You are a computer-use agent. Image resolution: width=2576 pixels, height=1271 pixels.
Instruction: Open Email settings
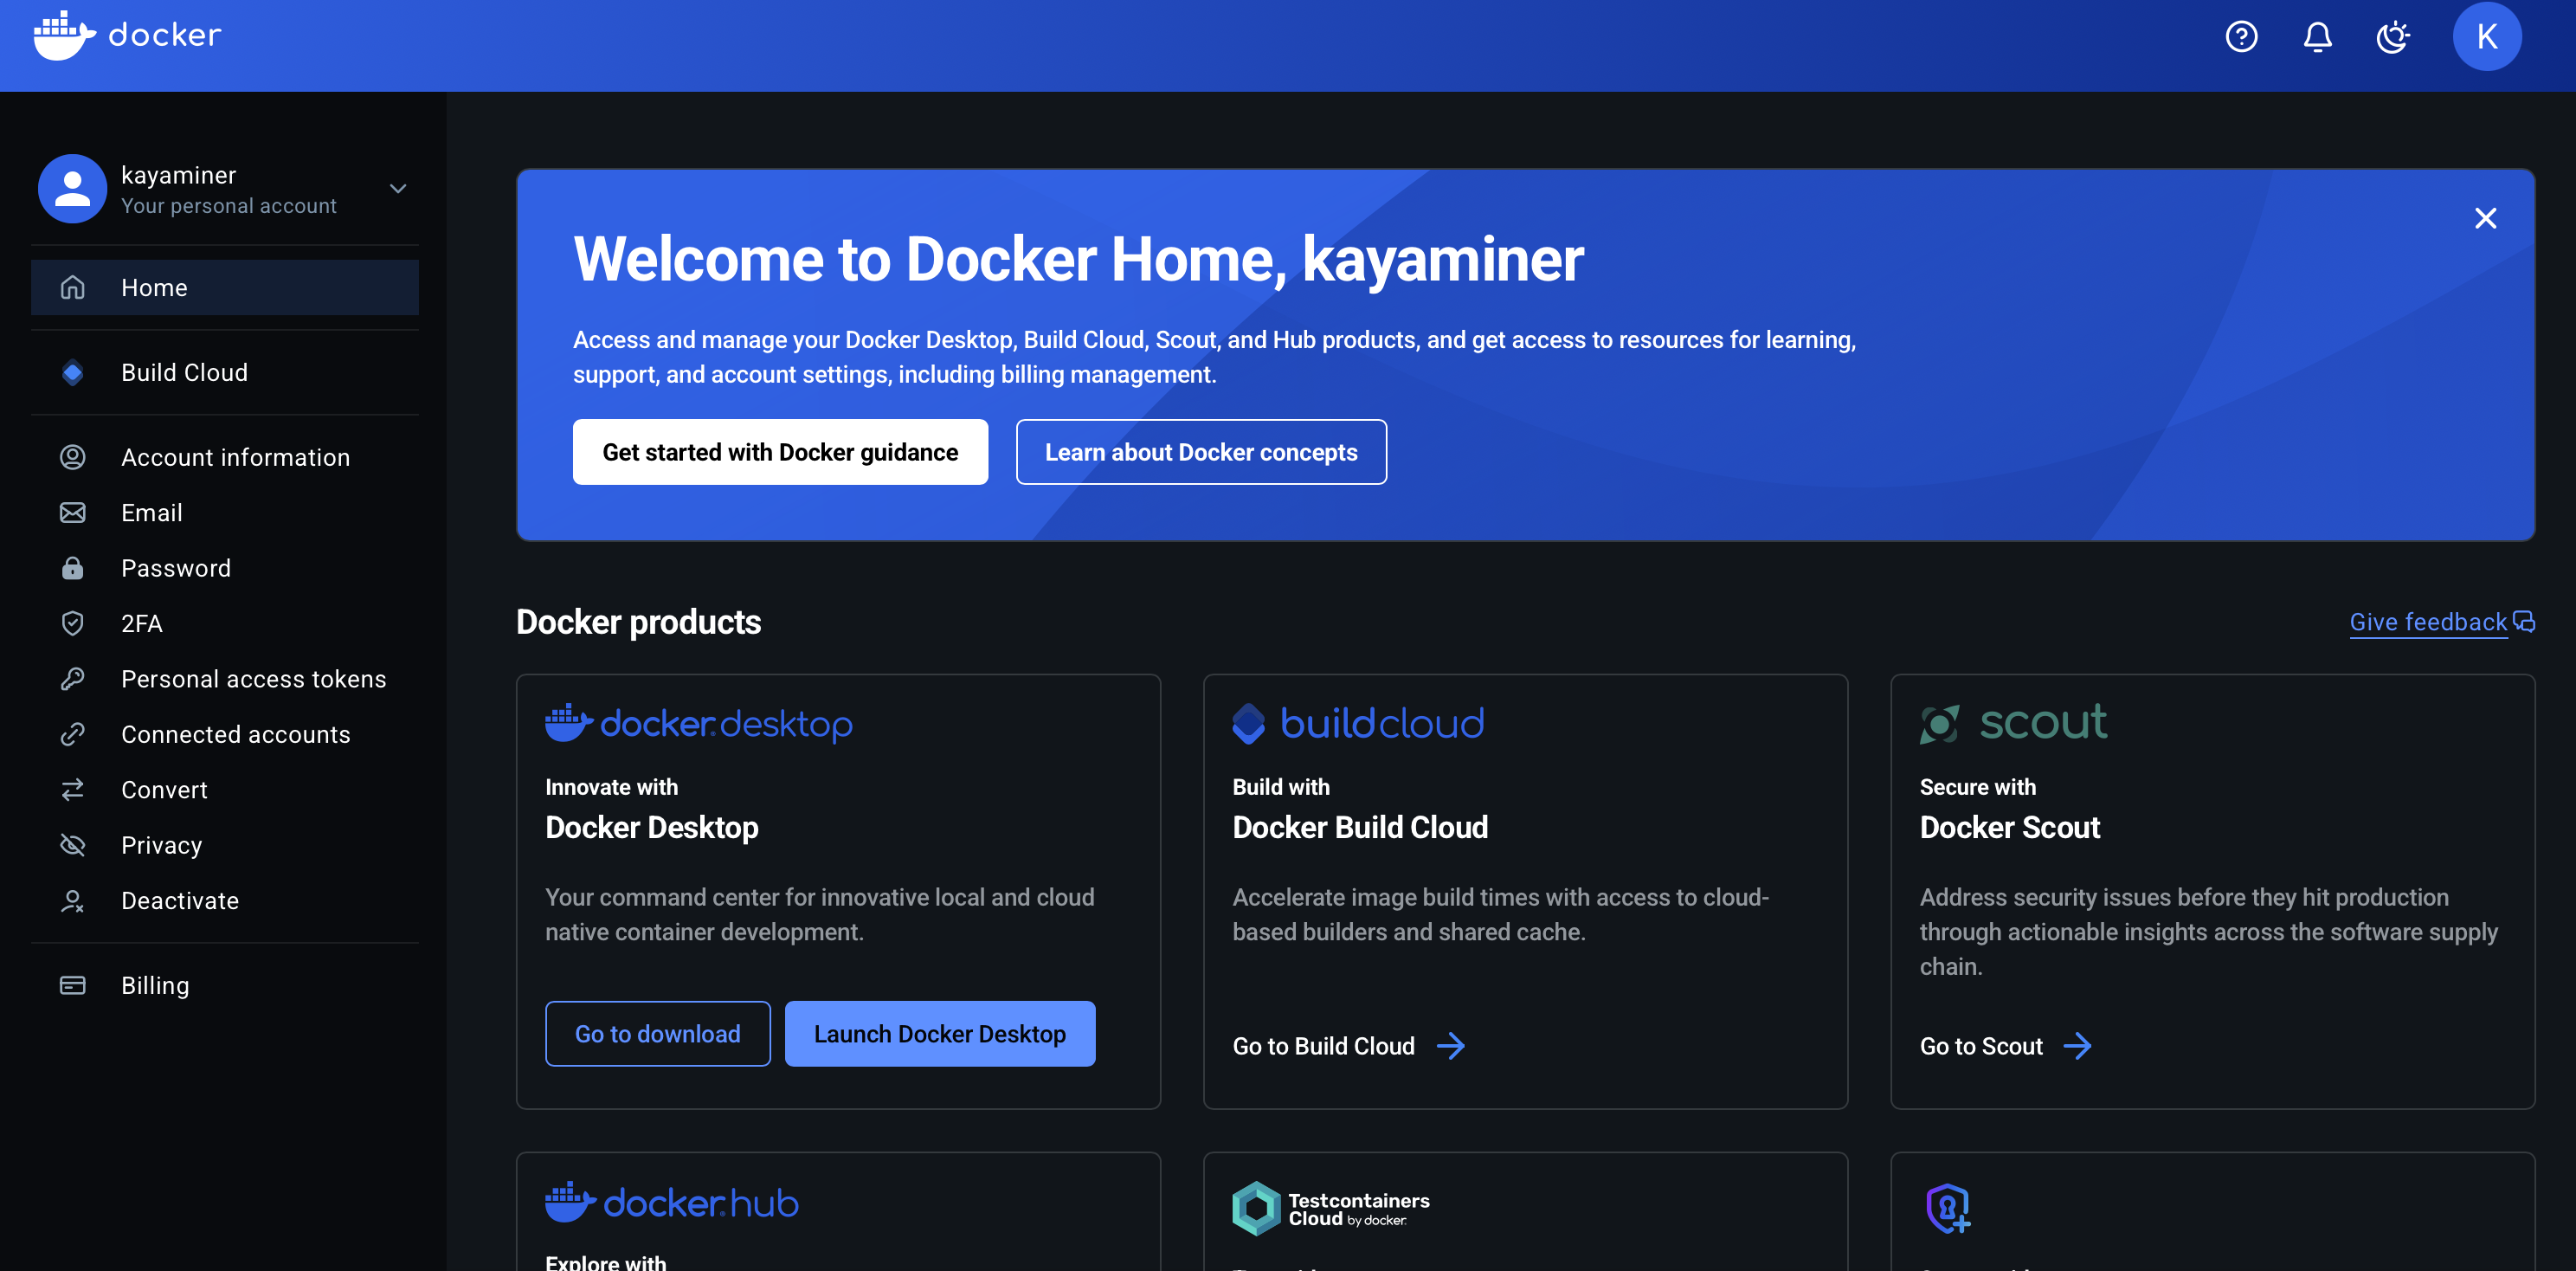(x=225, y=513)
